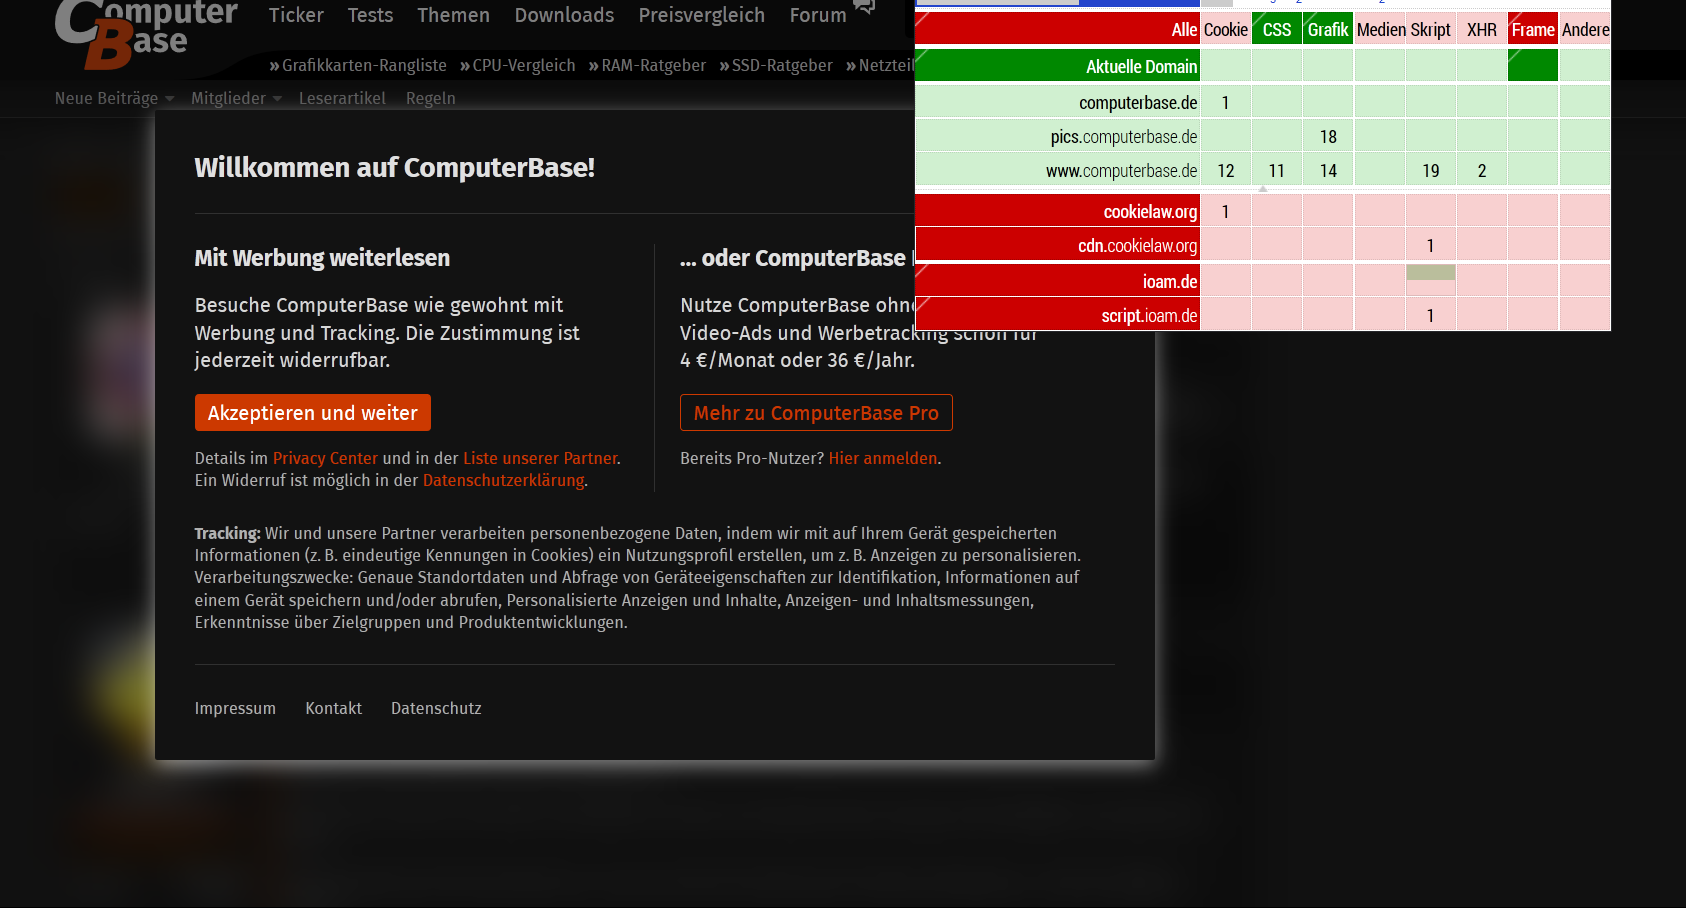Viewport: 1686px width, 908px height.
Task: Toggle the Grafik column header
Action: [x=1328, y=29]
